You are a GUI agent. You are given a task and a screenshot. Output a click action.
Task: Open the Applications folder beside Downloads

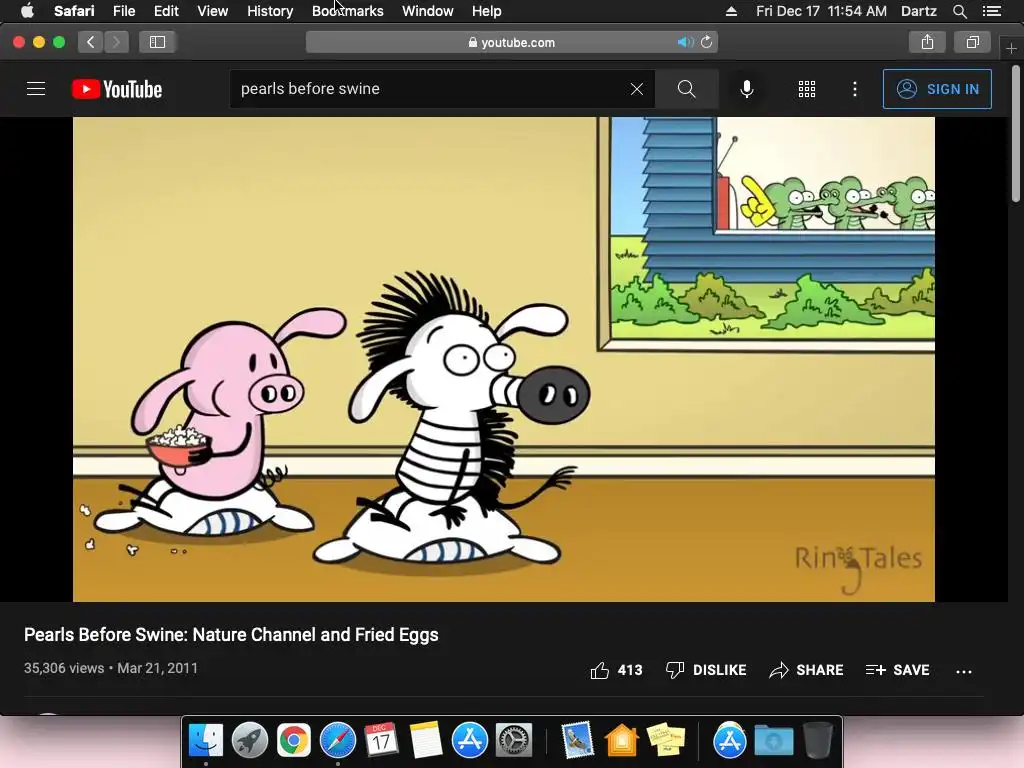point(729,740)
